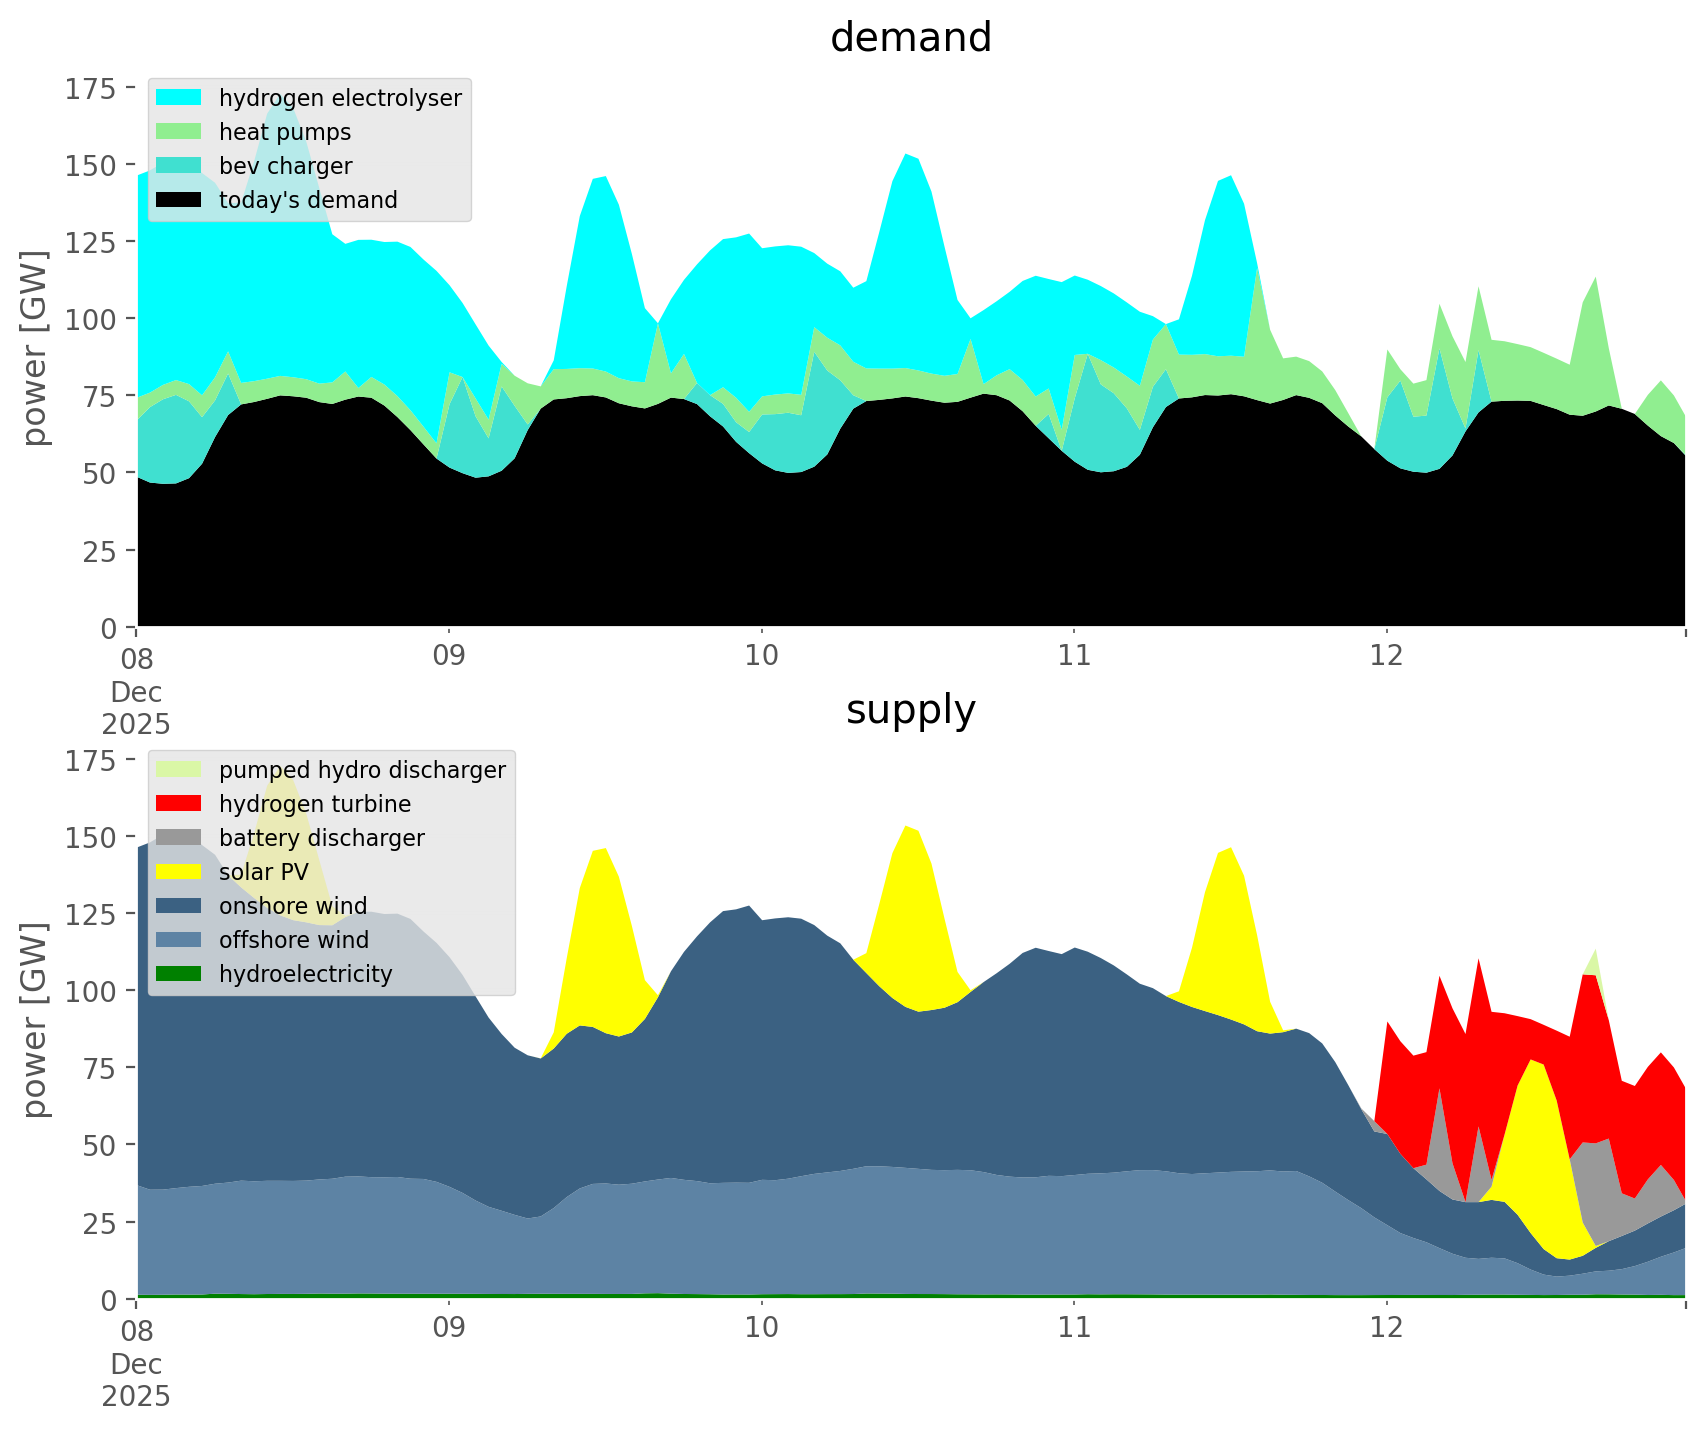This screenshot has width=1706, height=1431.
Task: Click the cyan hydrogen electrolyser legend swatch
Action: (179, 98)
